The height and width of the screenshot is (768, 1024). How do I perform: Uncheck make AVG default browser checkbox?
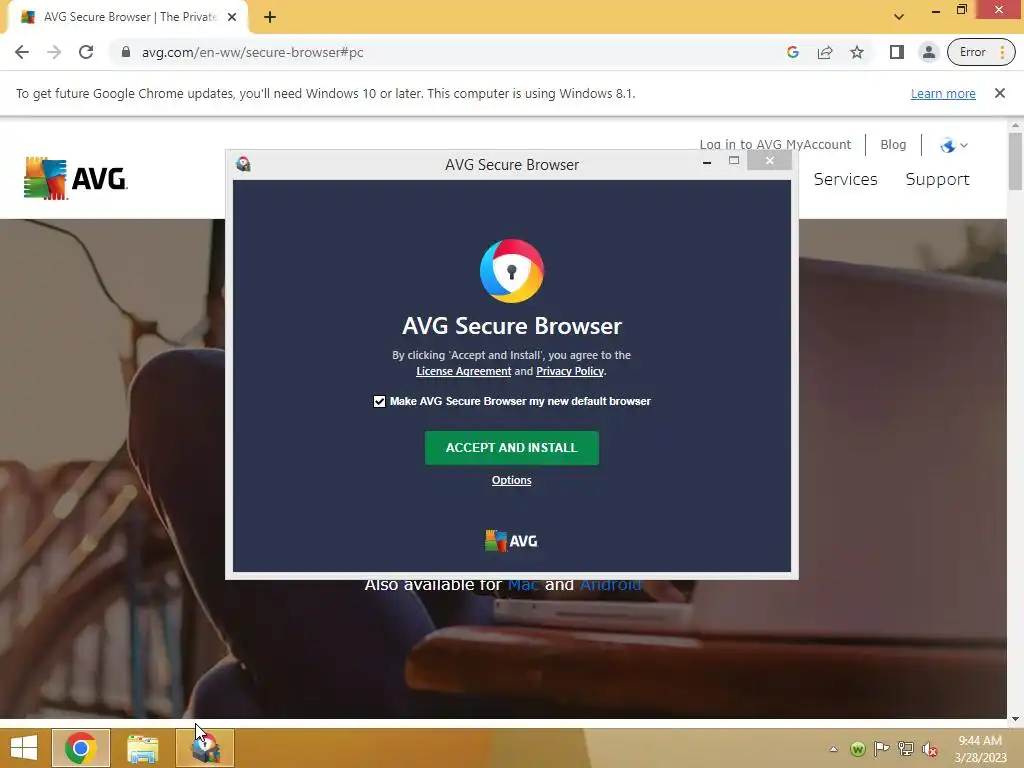[x=379, y=401]
